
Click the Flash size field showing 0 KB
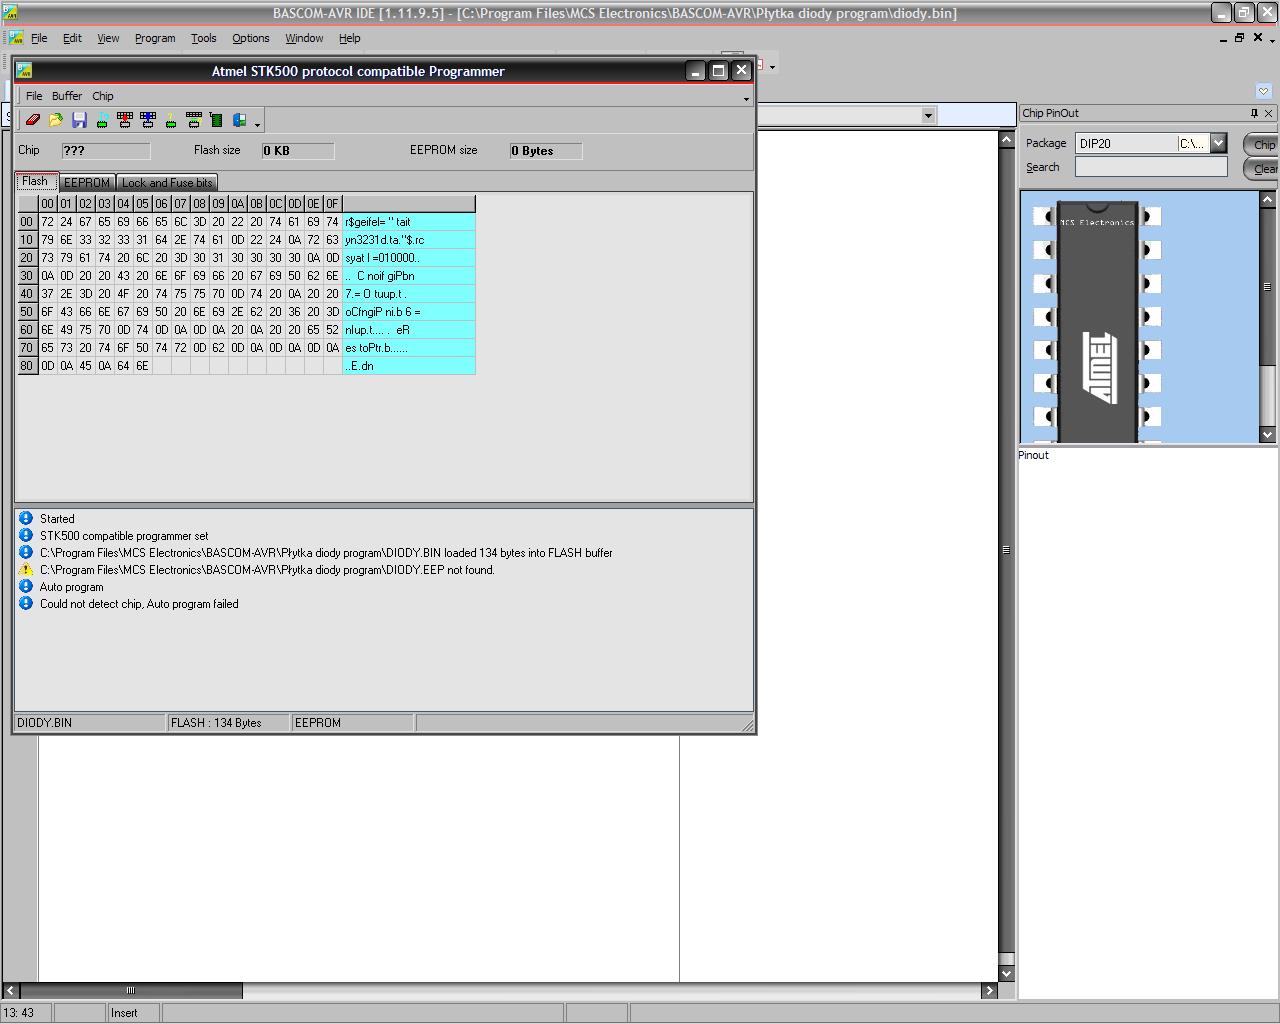297,151
